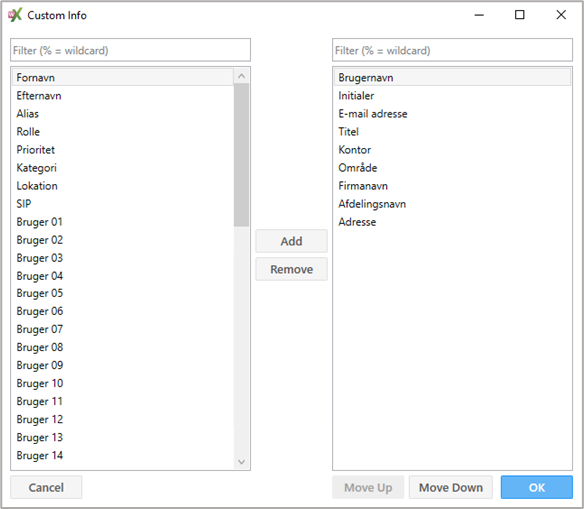The image size is (584, 509).
Task: Select Bruger 05 in the left list
Action: point(123,293)
